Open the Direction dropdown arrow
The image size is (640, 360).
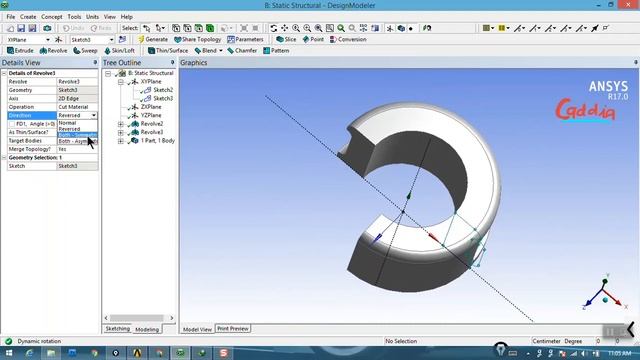[94, 116]
